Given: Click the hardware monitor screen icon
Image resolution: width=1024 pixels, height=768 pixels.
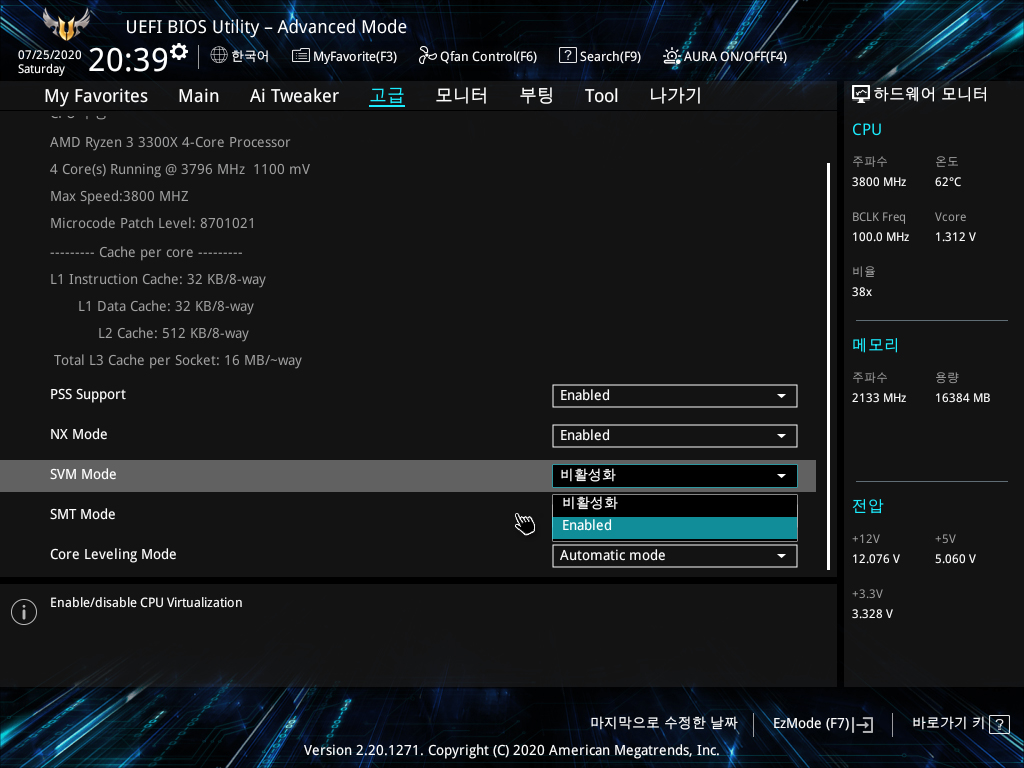Looking at the screenshot, I should point(861,95).
